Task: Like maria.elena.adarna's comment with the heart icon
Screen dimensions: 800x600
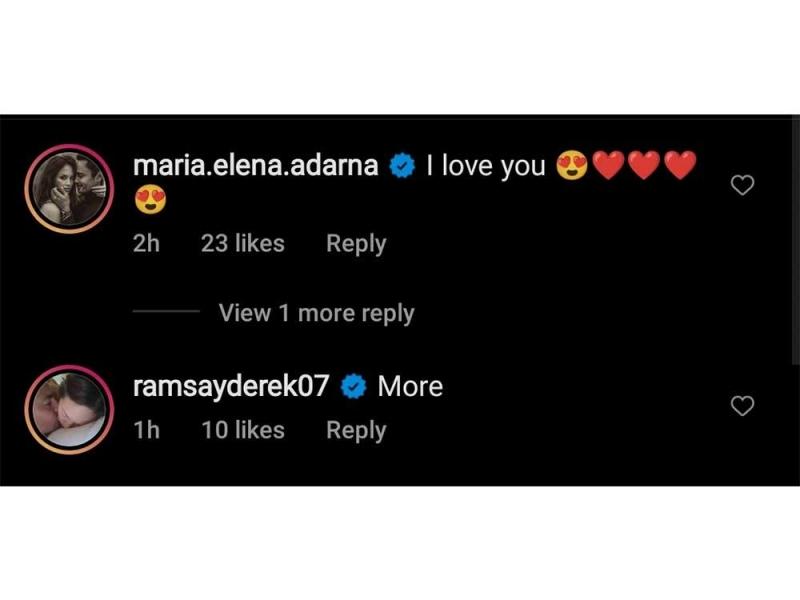Action: pos(742,185)
